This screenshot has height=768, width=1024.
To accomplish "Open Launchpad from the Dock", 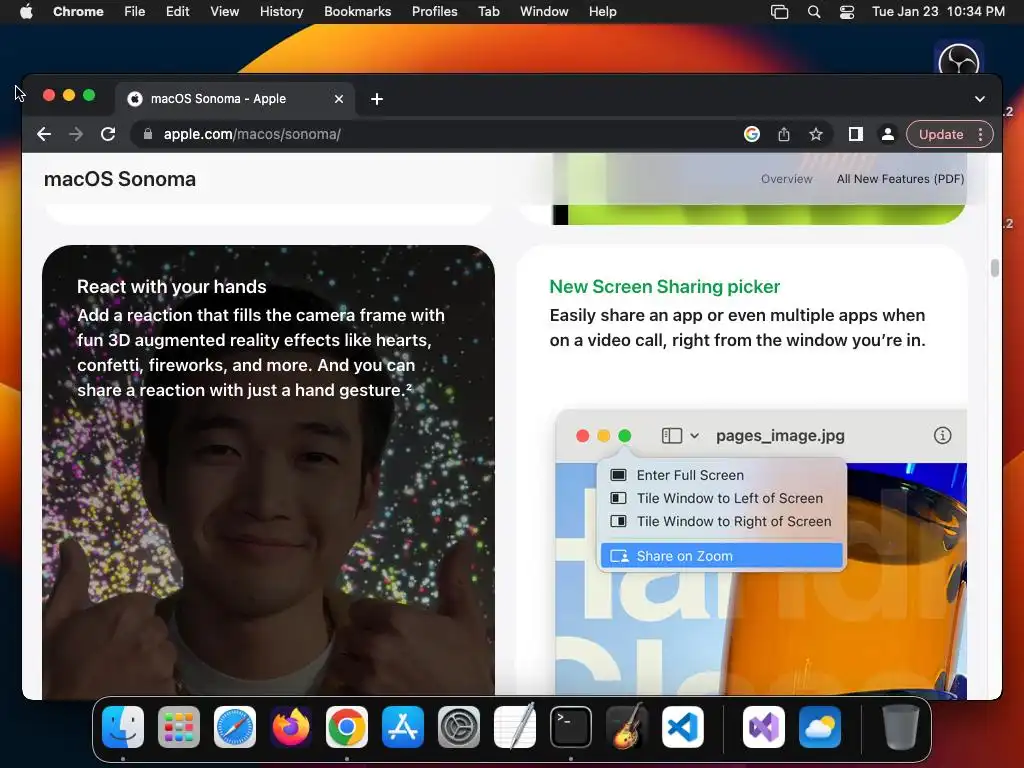I will (179, 727).
